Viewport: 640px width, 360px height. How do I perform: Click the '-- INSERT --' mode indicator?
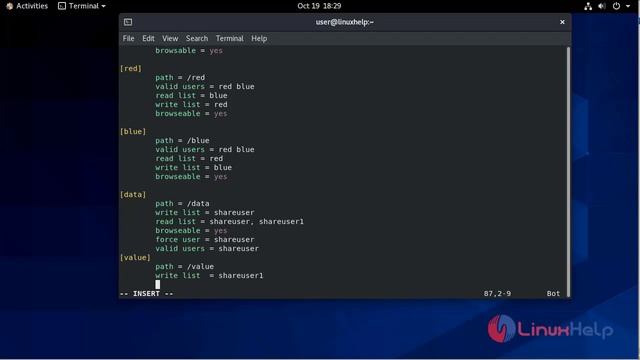pyautogui.click(x=147, y=293)
